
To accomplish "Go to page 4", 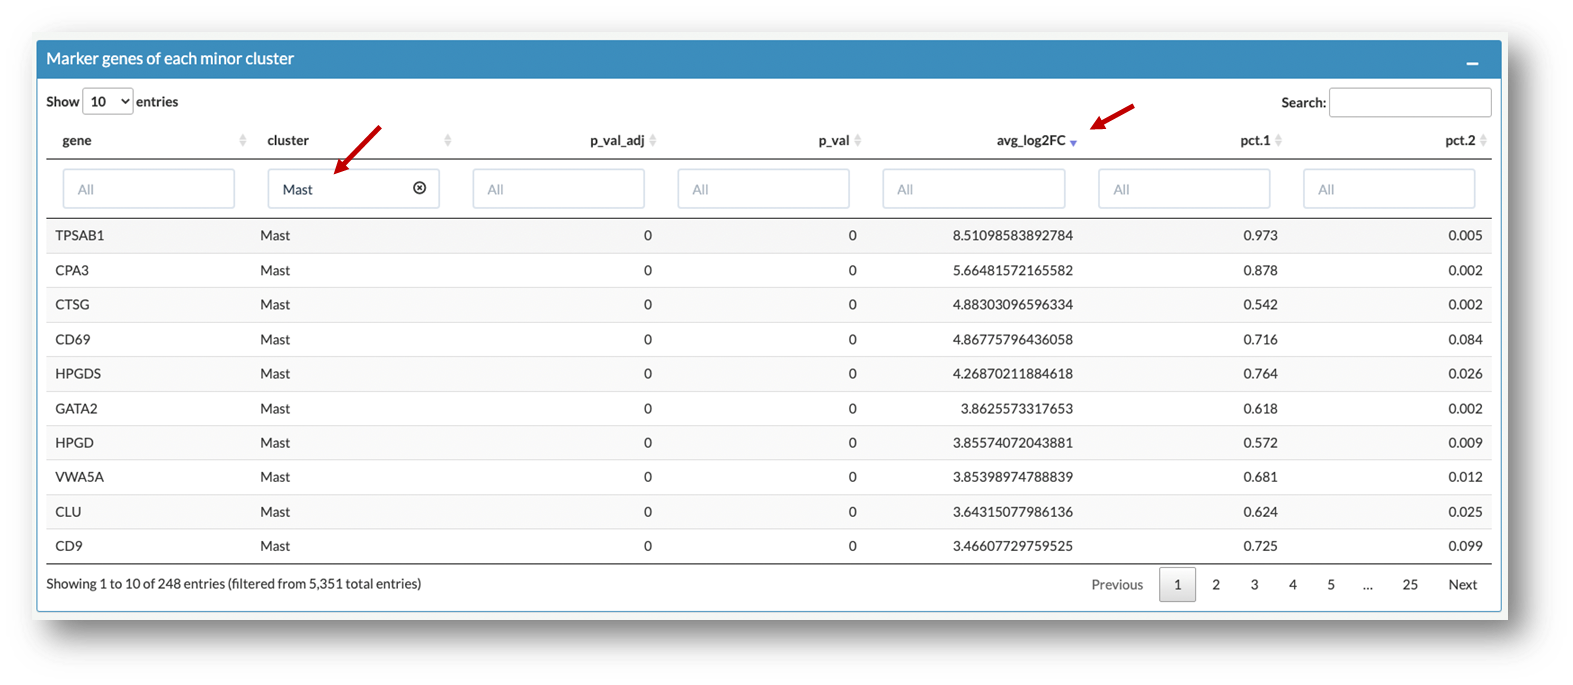I will pyautogui.click(x=1293, y=585).
